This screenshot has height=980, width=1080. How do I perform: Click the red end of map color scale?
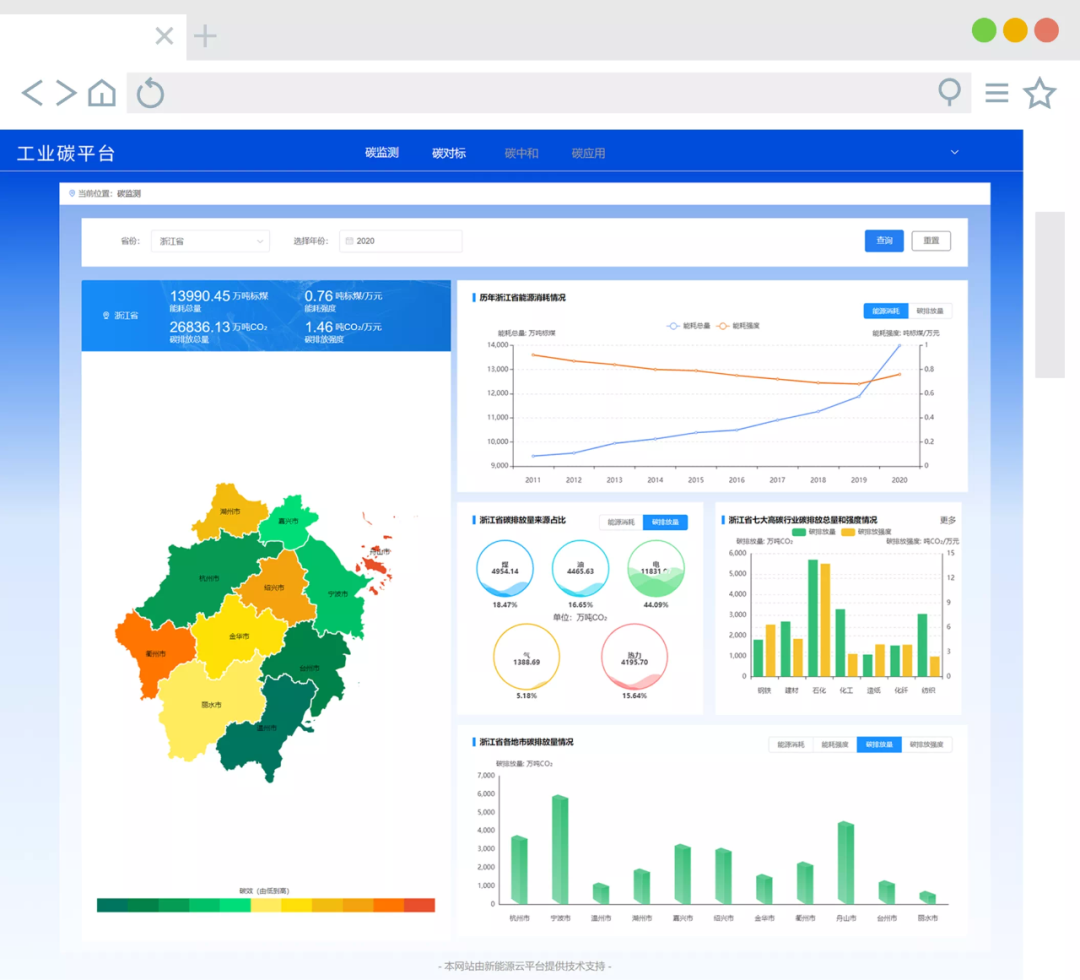click(x=419, y=905)
